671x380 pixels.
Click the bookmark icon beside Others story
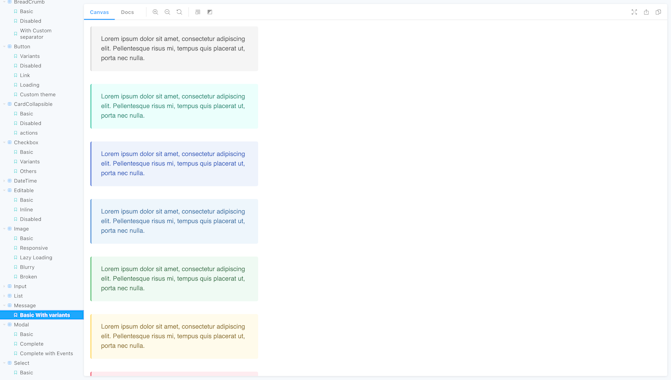tap(15, 171)
